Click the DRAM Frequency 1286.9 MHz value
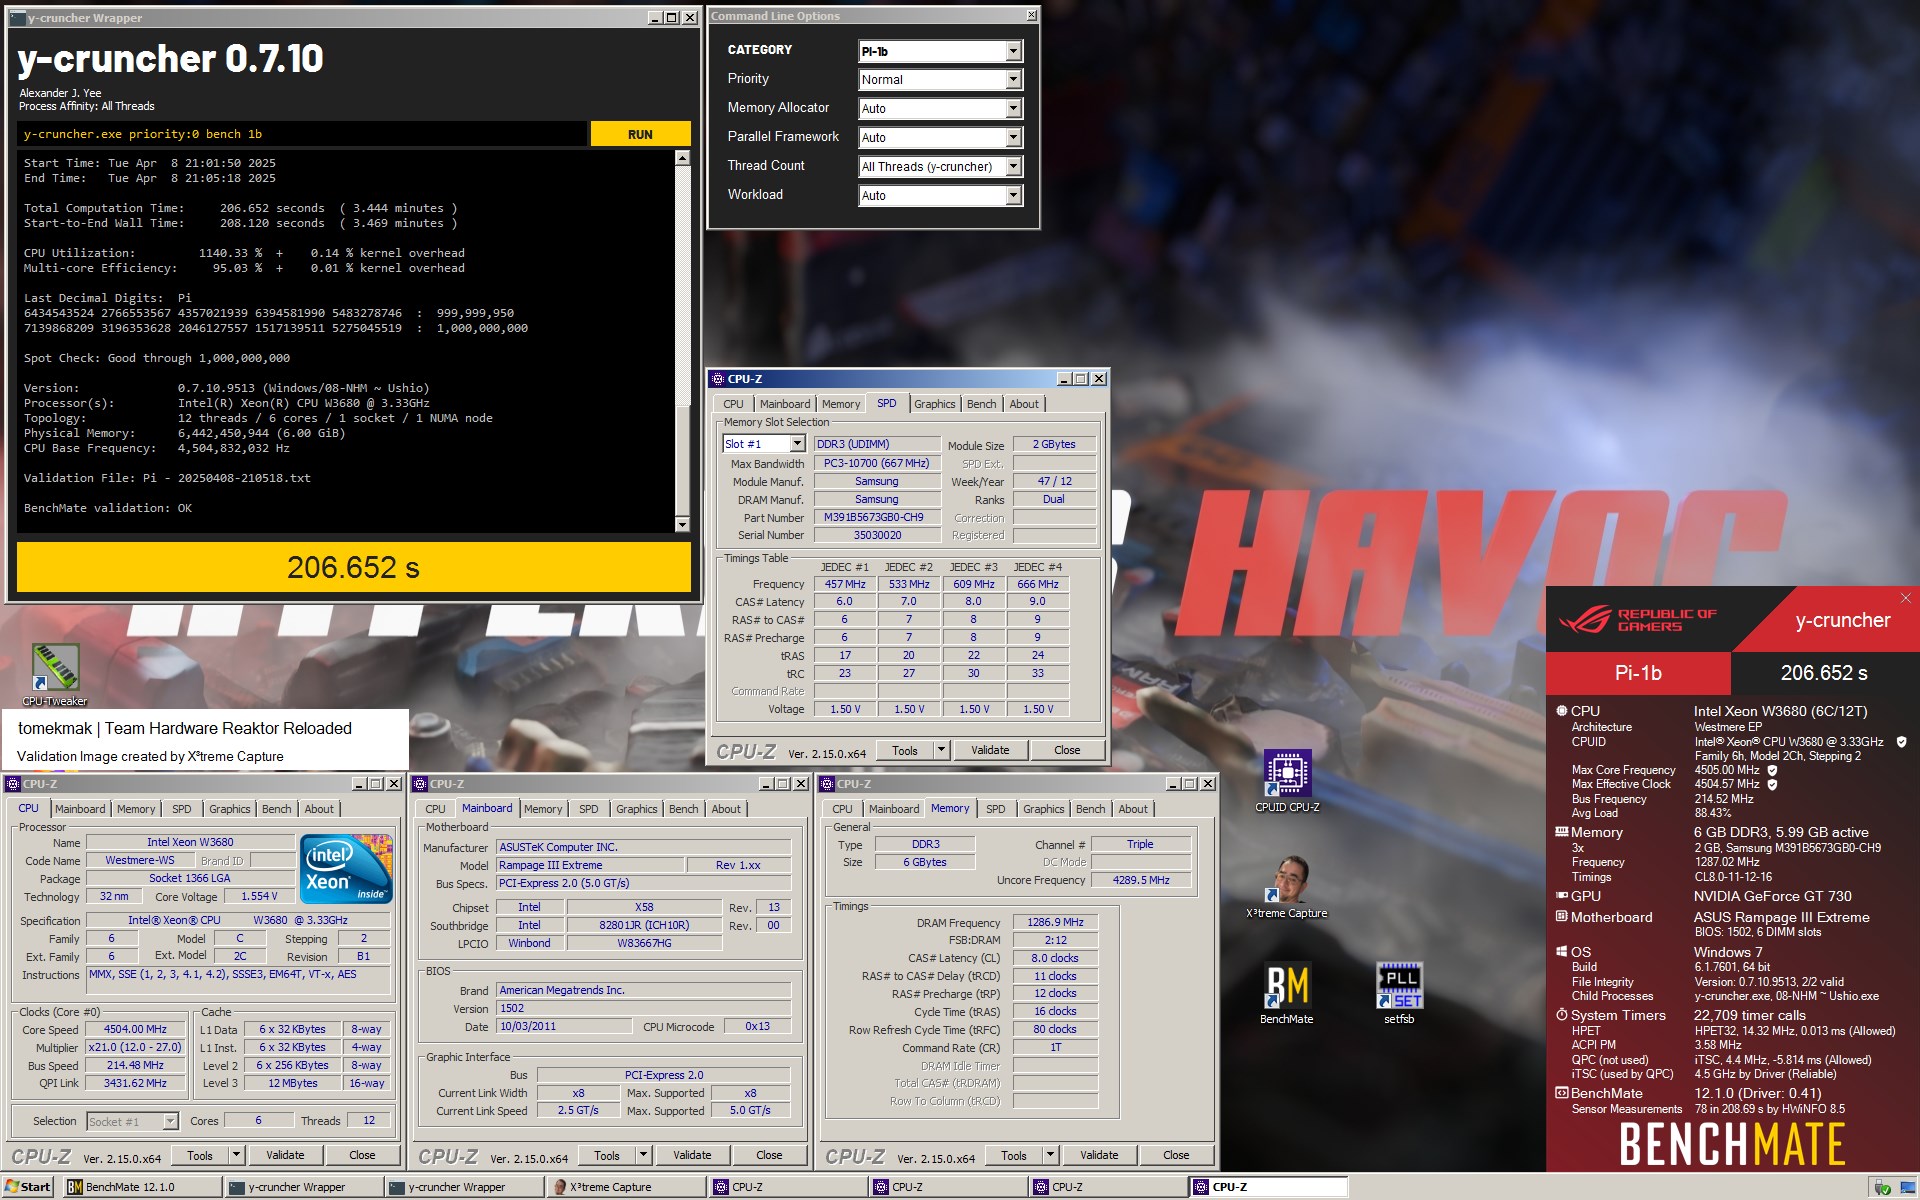 coord(1055,922)
